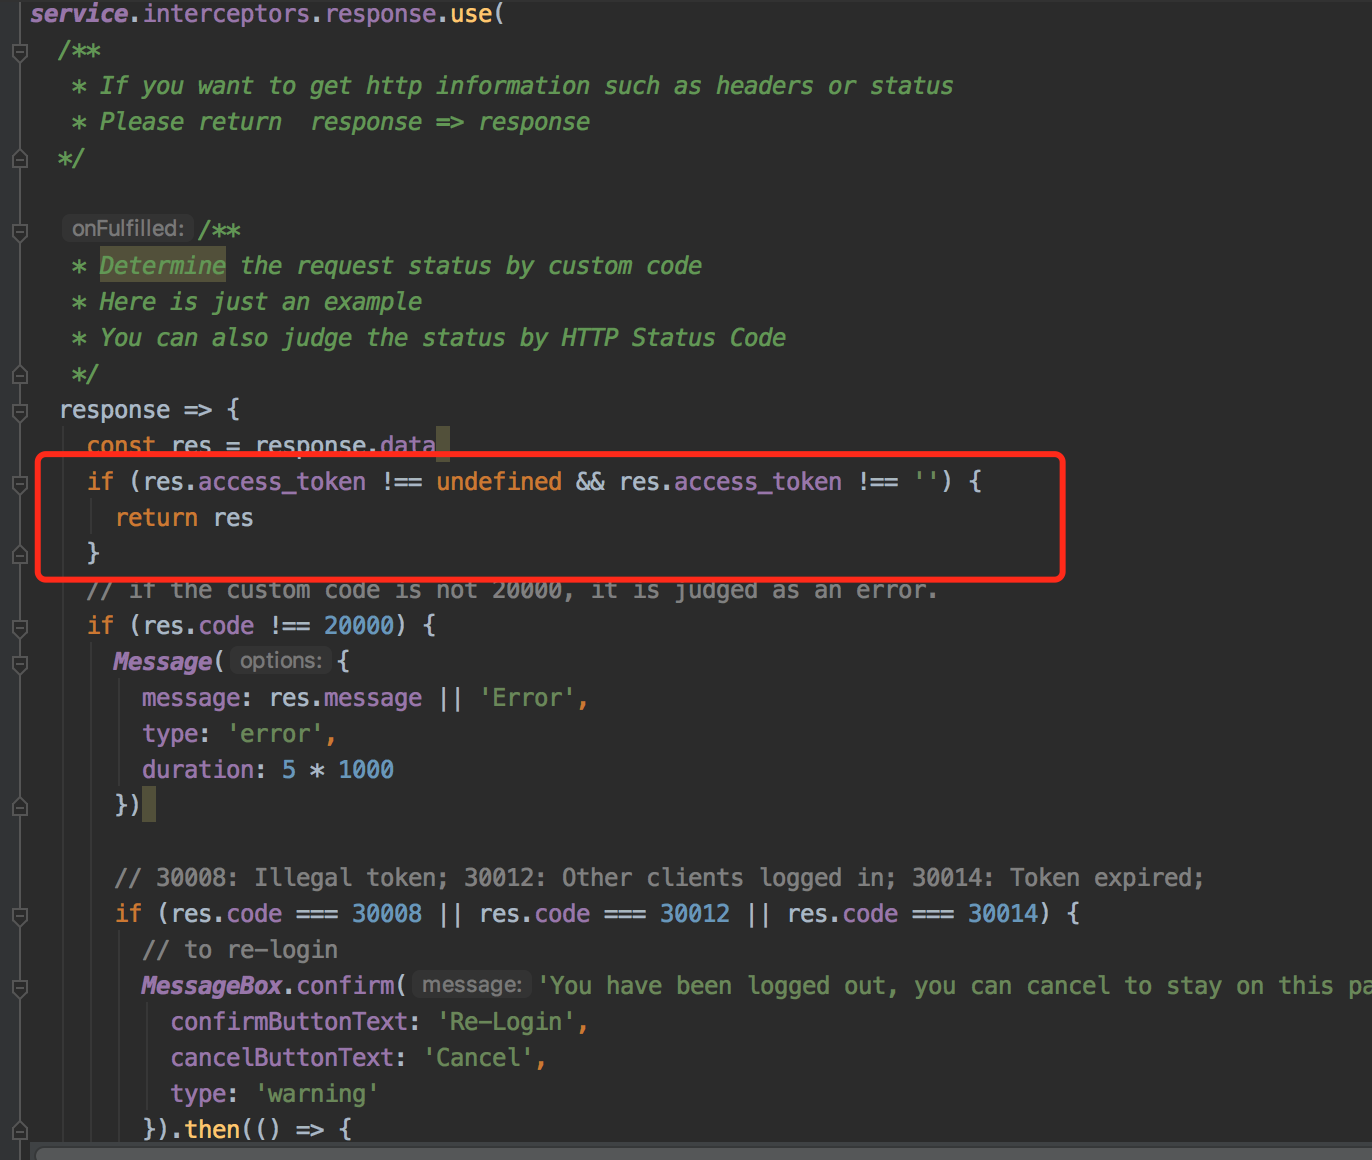Viewport: 1372px width, 1160px height.
Task: Click the comment 'Here is just an example'
Action: pos(260,302)
